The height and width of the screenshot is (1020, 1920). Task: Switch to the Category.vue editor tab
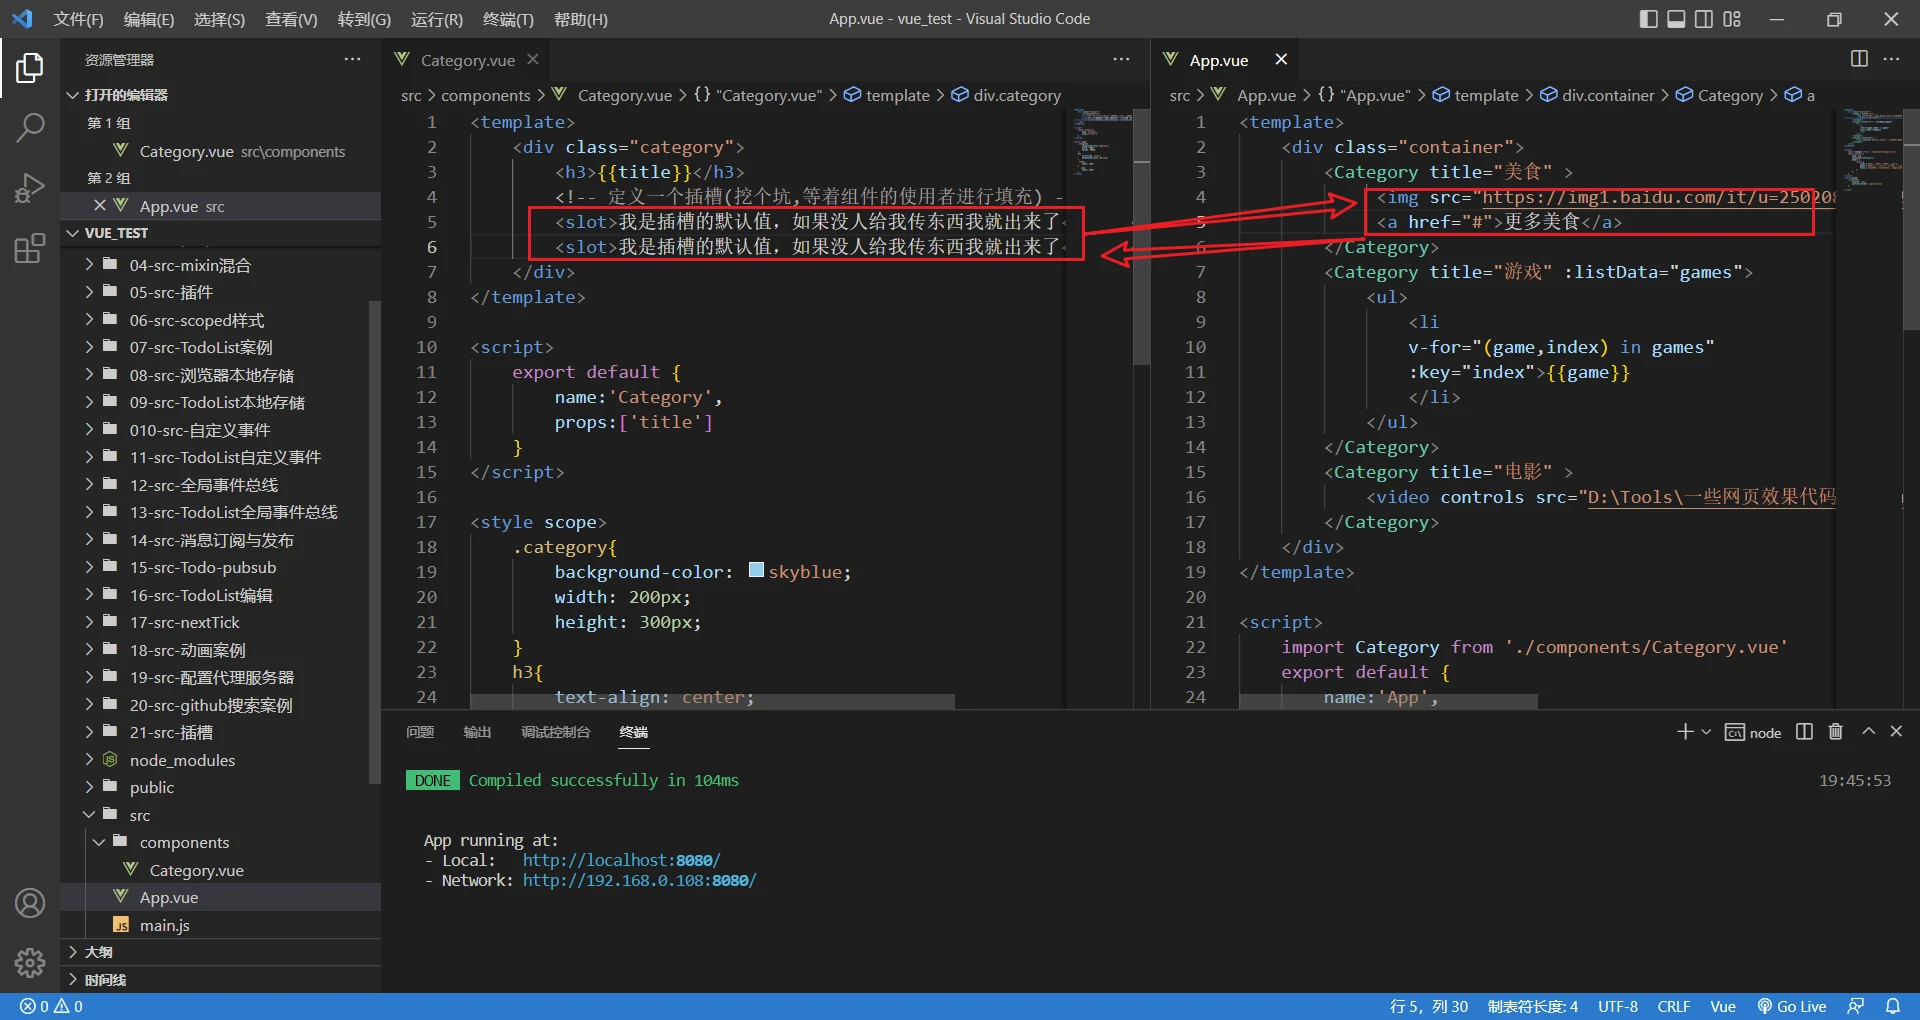[467, 60]
